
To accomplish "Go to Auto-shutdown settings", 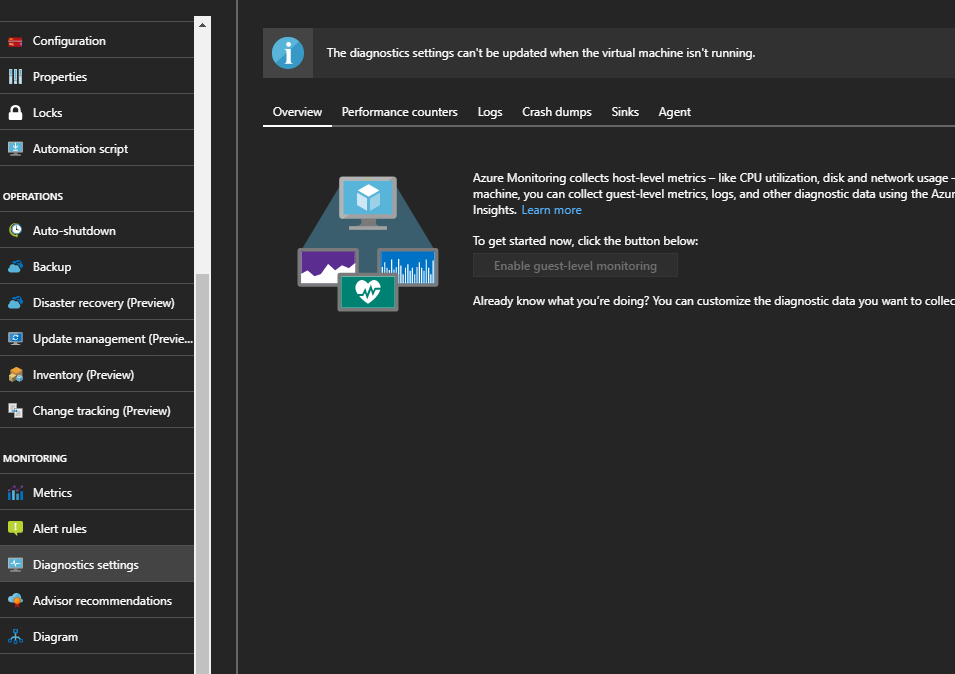I will (97, 230).
